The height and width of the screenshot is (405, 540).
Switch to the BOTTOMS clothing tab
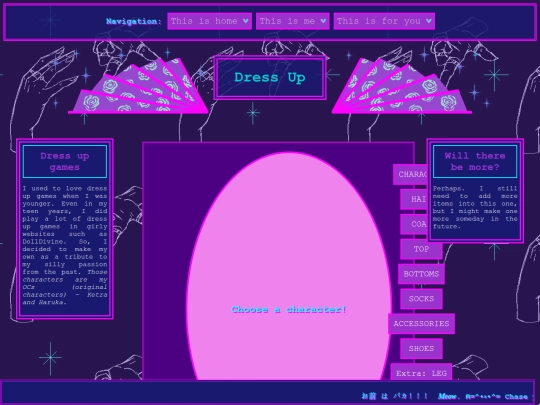click(421, 274)
